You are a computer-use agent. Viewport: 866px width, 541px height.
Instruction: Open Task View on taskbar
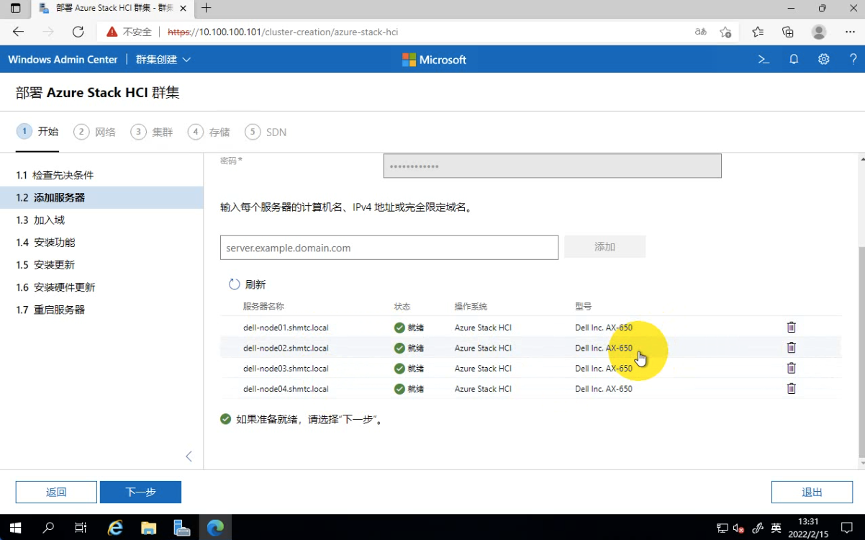[81, 528]
